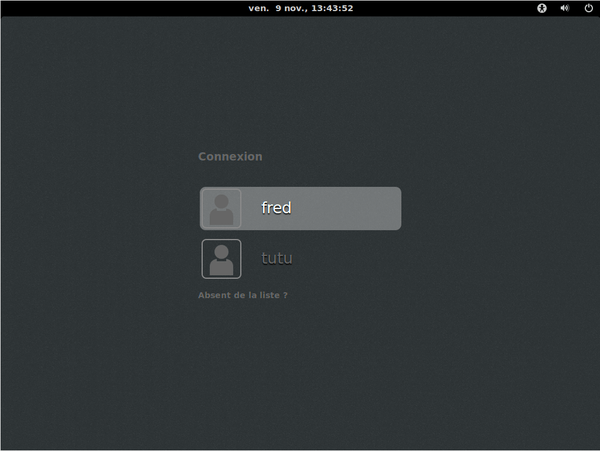
Task: Click the volume speaker icon
Action: tap(565, 8)
